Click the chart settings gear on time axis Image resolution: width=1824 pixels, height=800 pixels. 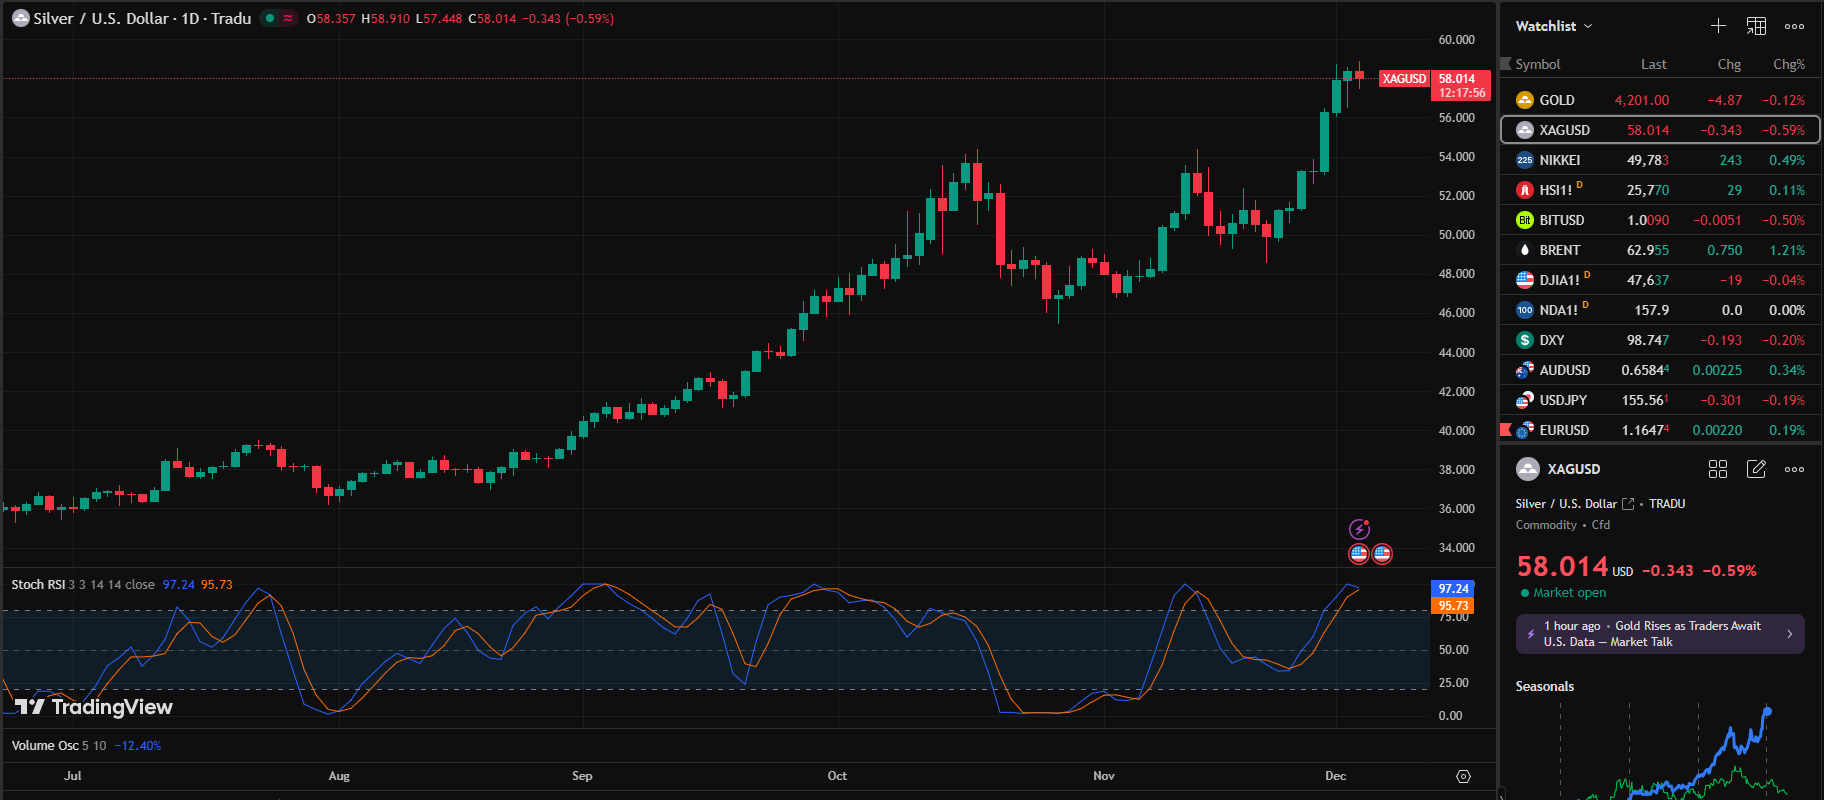[1463, 776]
